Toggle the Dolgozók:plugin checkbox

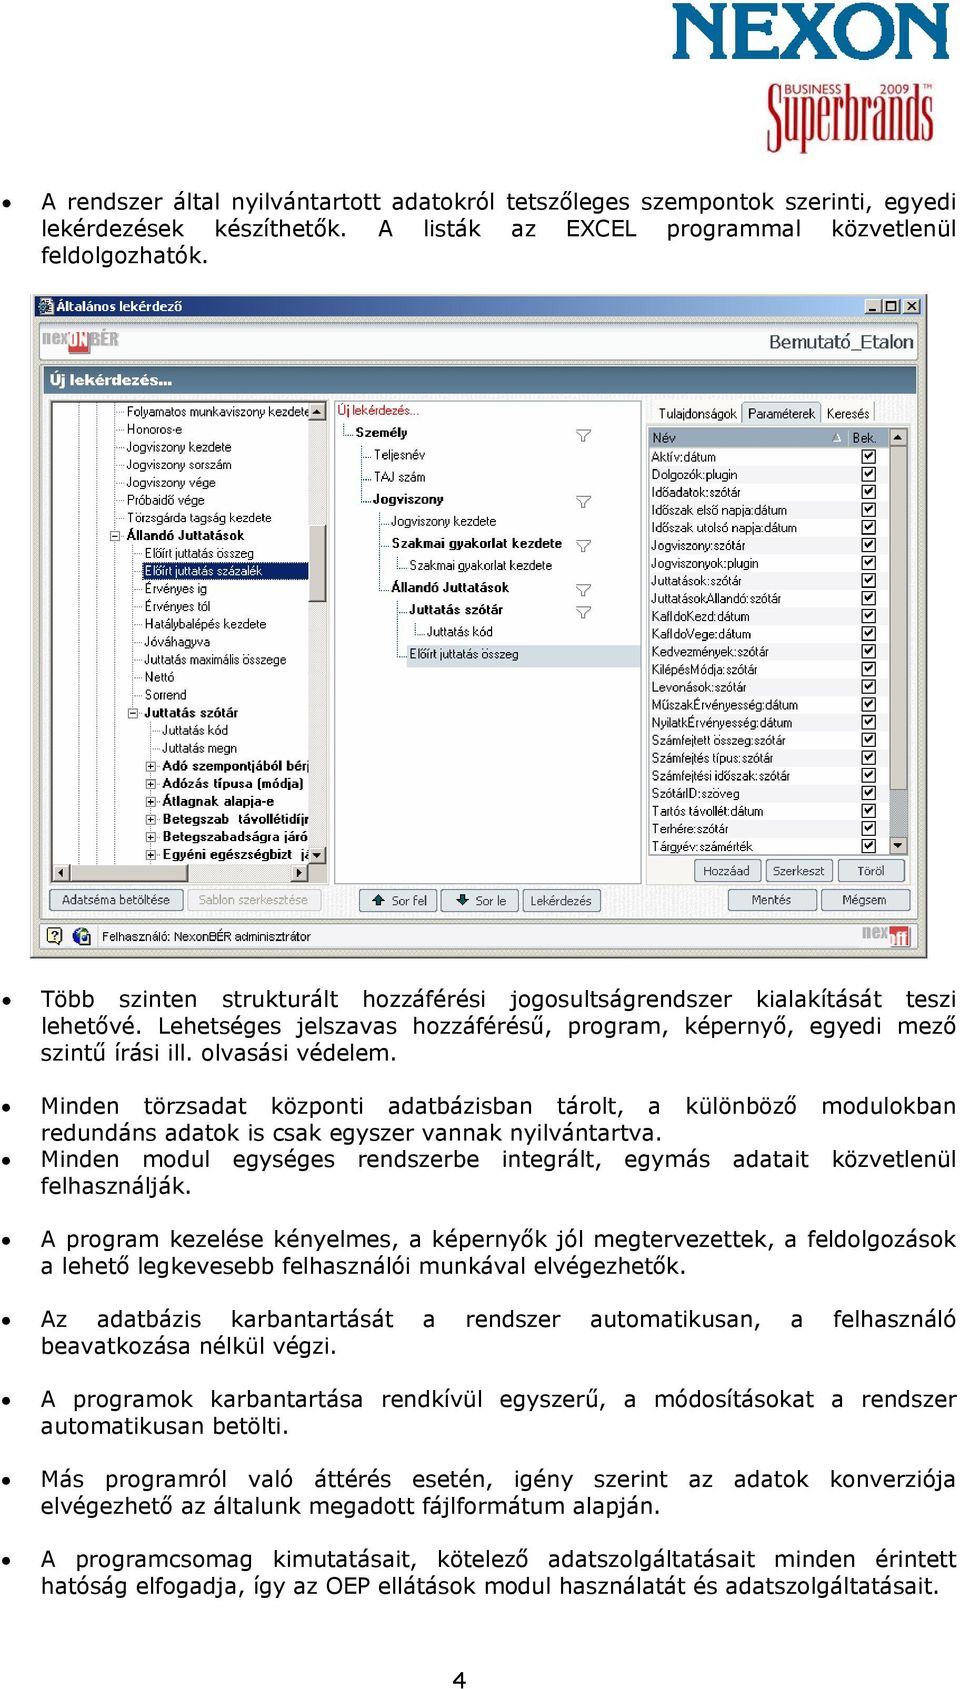tap(868, 474)
